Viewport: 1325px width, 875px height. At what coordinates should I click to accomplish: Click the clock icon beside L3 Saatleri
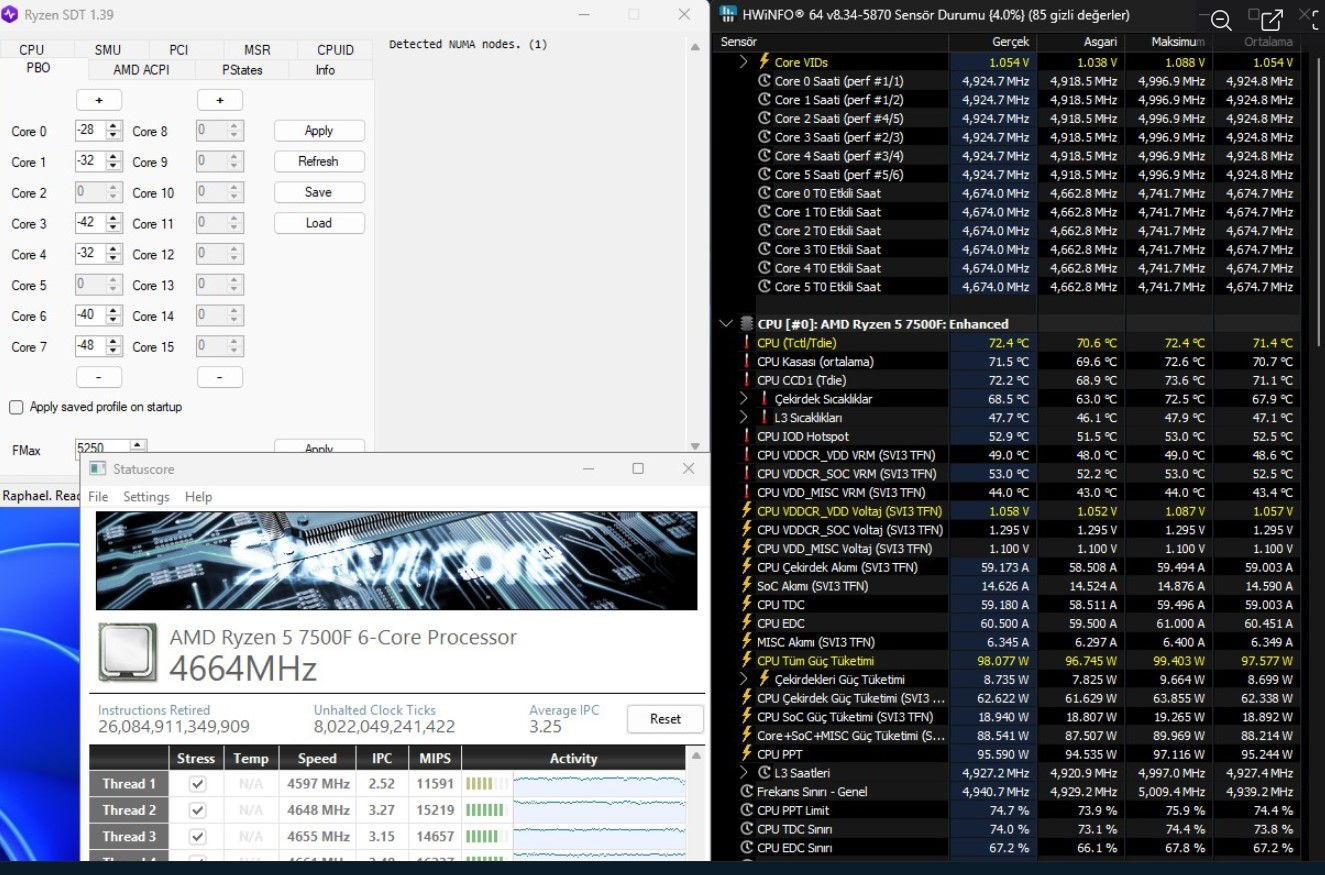pos(765,773)
